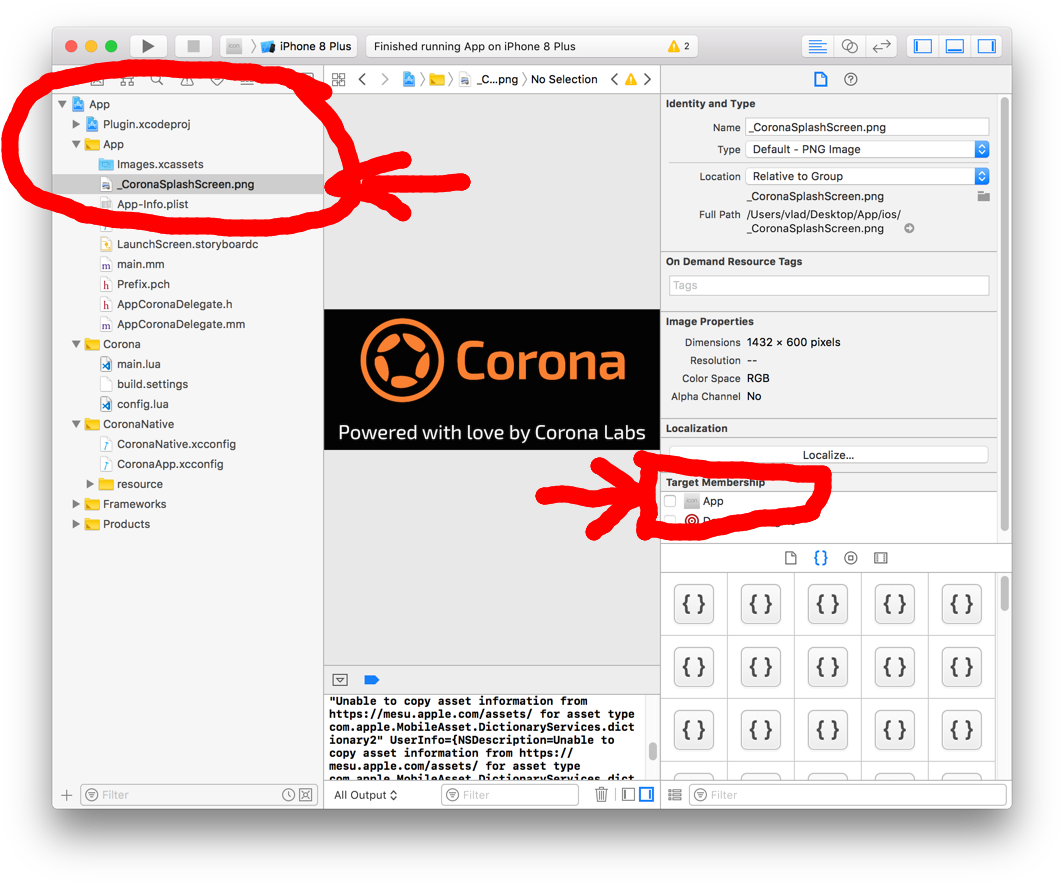The image size is (1060, 883).
Task: Enable the App checkbox under Target Membership
Action: click(670, 501)
